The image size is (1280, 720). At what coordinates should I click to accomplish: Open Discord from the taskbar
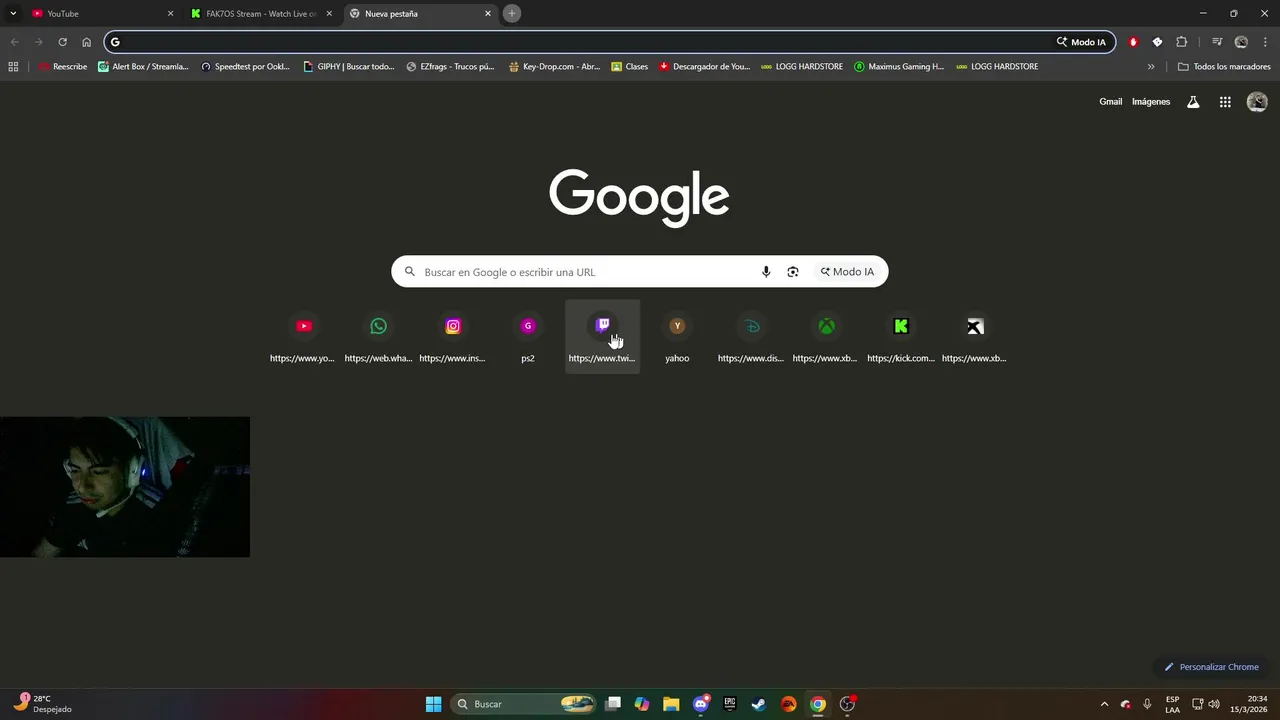701,704
